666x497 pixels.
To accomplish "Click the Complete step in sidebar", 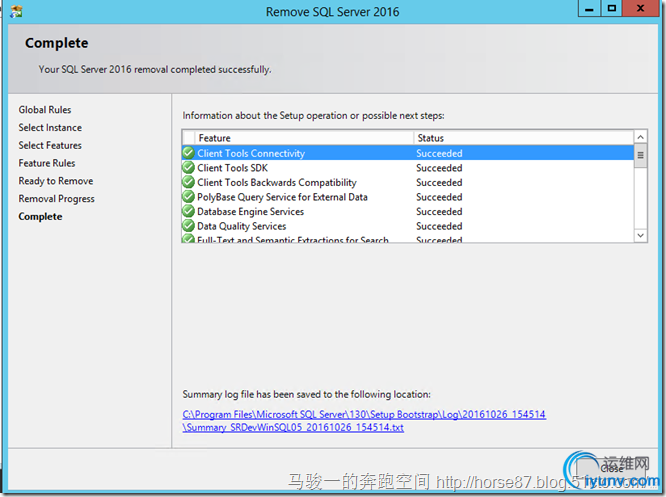I will [x=40, y=217].
